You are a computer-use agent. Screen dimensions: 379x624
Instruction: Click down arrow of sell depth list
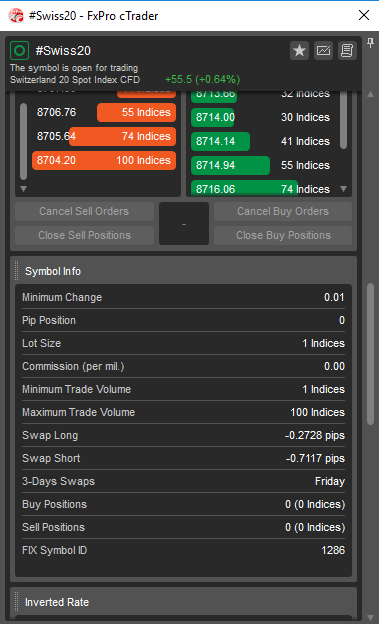point(23,189)
